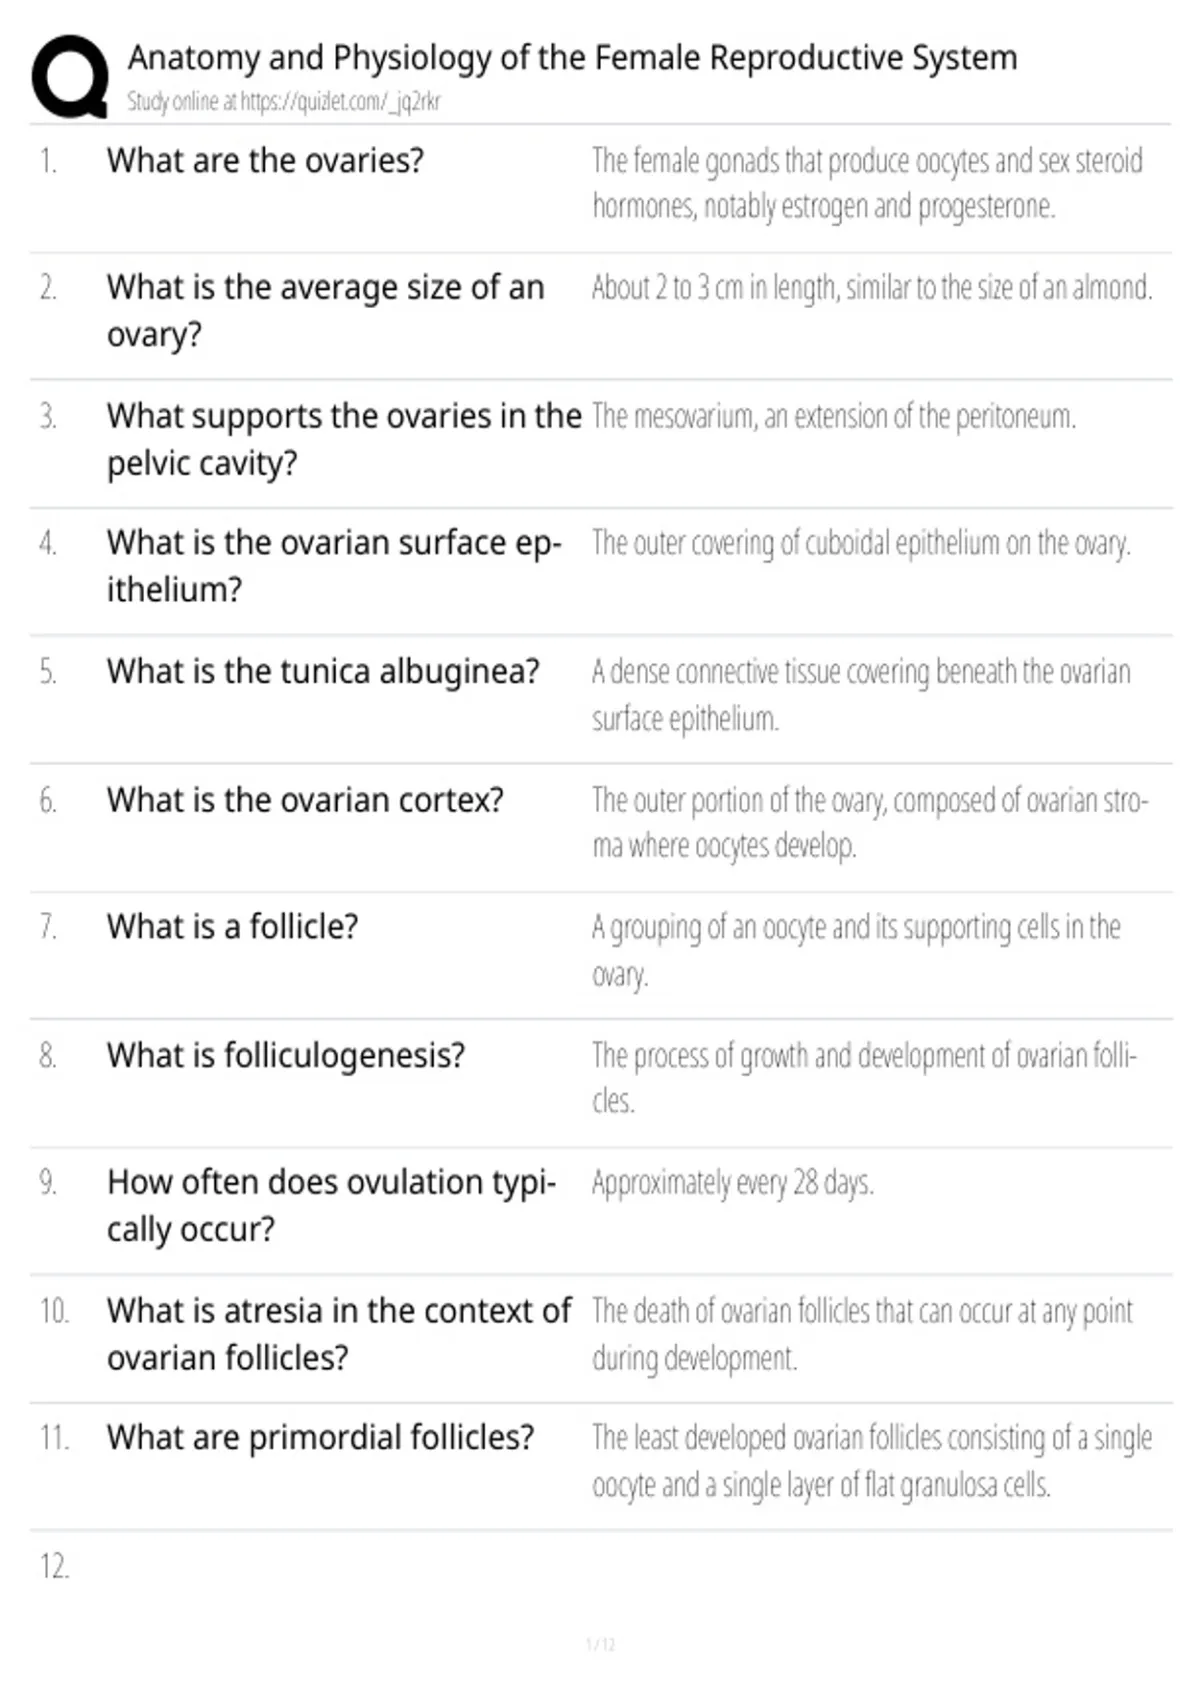
Task: Select the ovarian surface epithelium question
Action: 335,566
